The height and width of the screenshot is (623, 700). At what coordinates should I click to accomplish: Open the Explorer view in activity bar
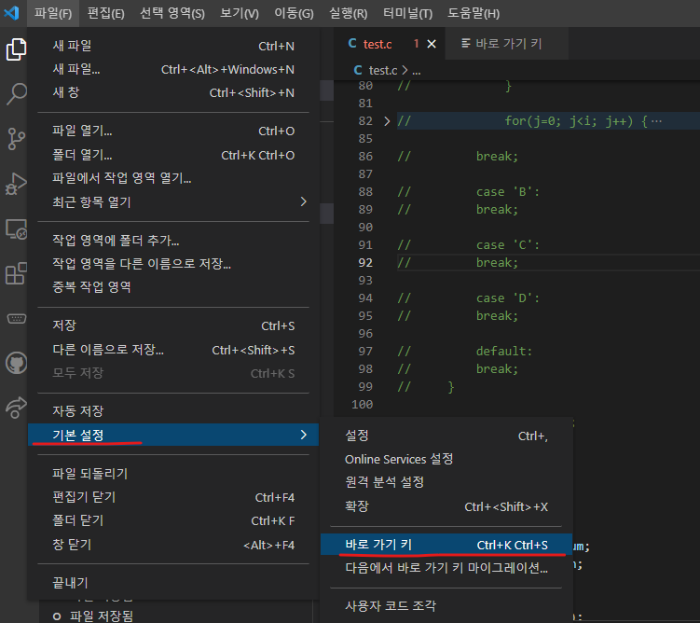16,49
